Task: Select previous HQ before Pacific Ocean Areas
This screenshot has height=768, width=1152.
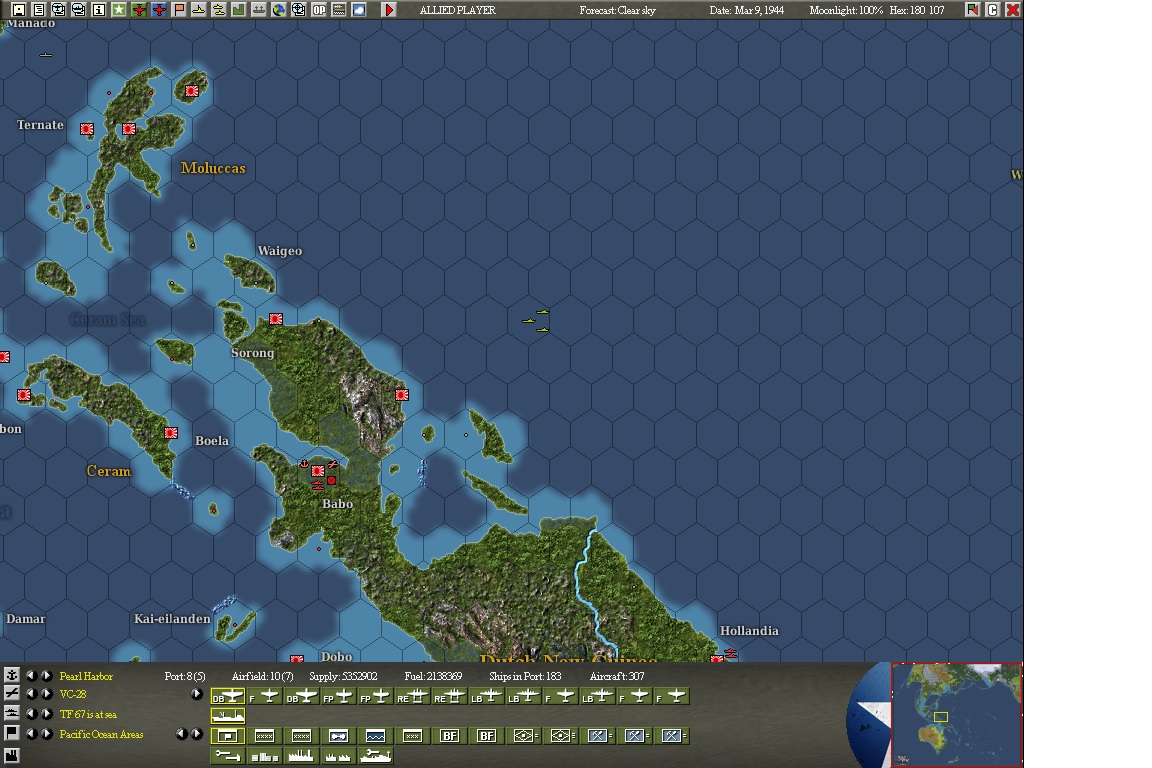Action: [32, 733]
